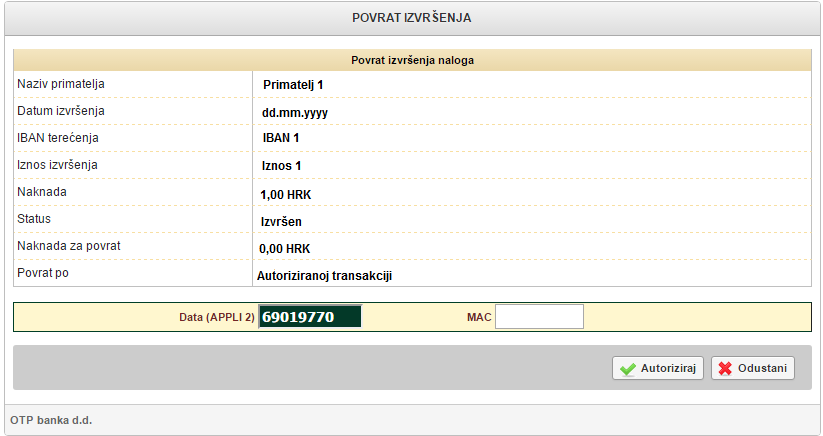This screenshot has width=823, height=436.
Task: Click the red X icon on Odustani
Action: (725, 369)
